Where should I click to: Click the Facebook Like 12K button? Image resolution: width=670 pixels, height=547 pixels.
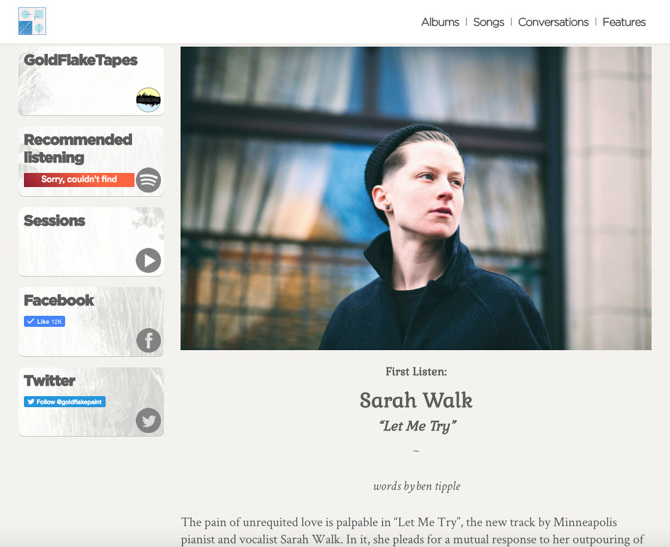click(44, 321)
